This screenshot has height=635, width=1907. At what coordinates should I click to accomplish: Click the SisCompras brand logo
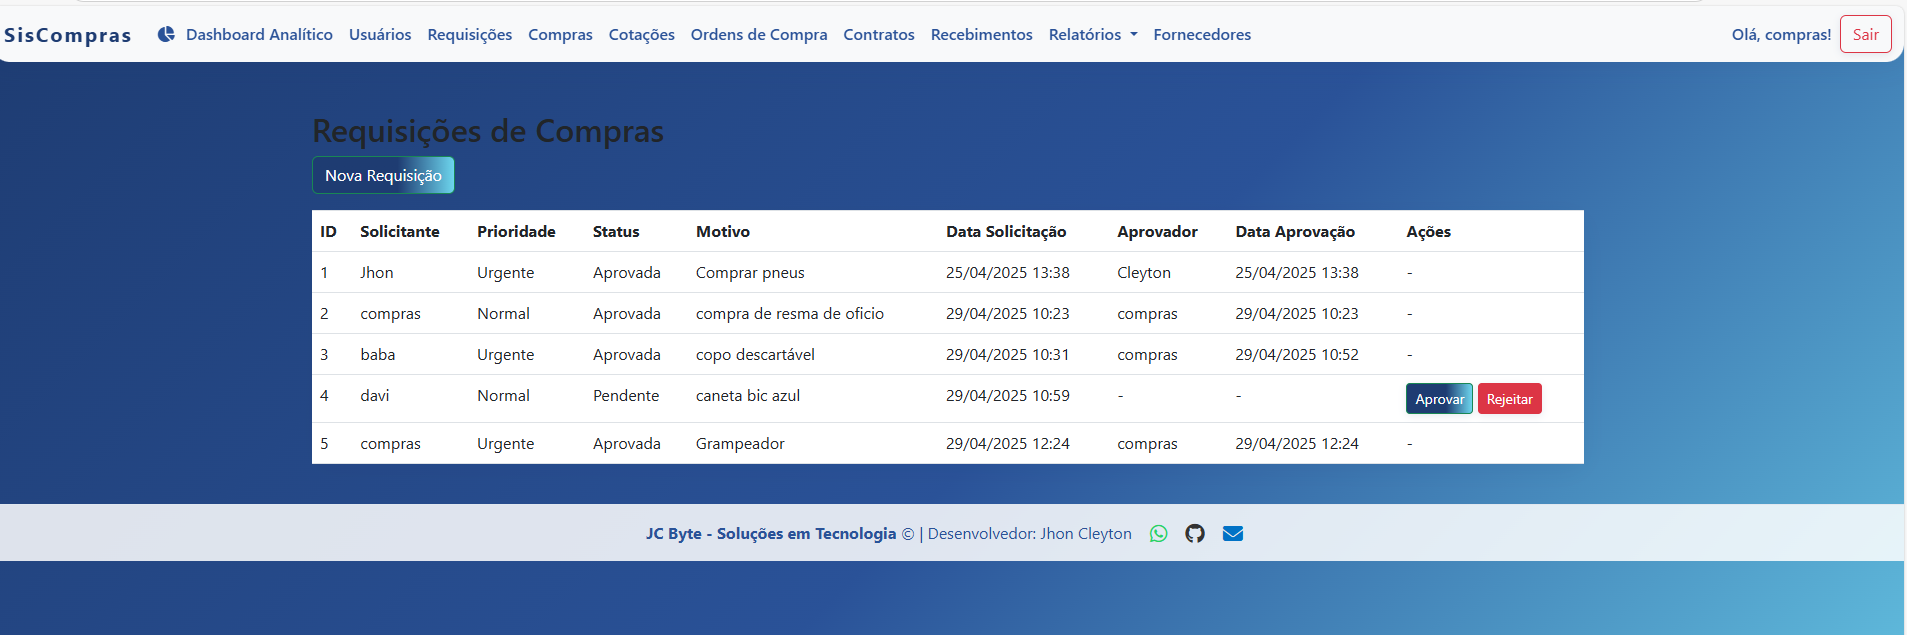(x=68, y=35)
